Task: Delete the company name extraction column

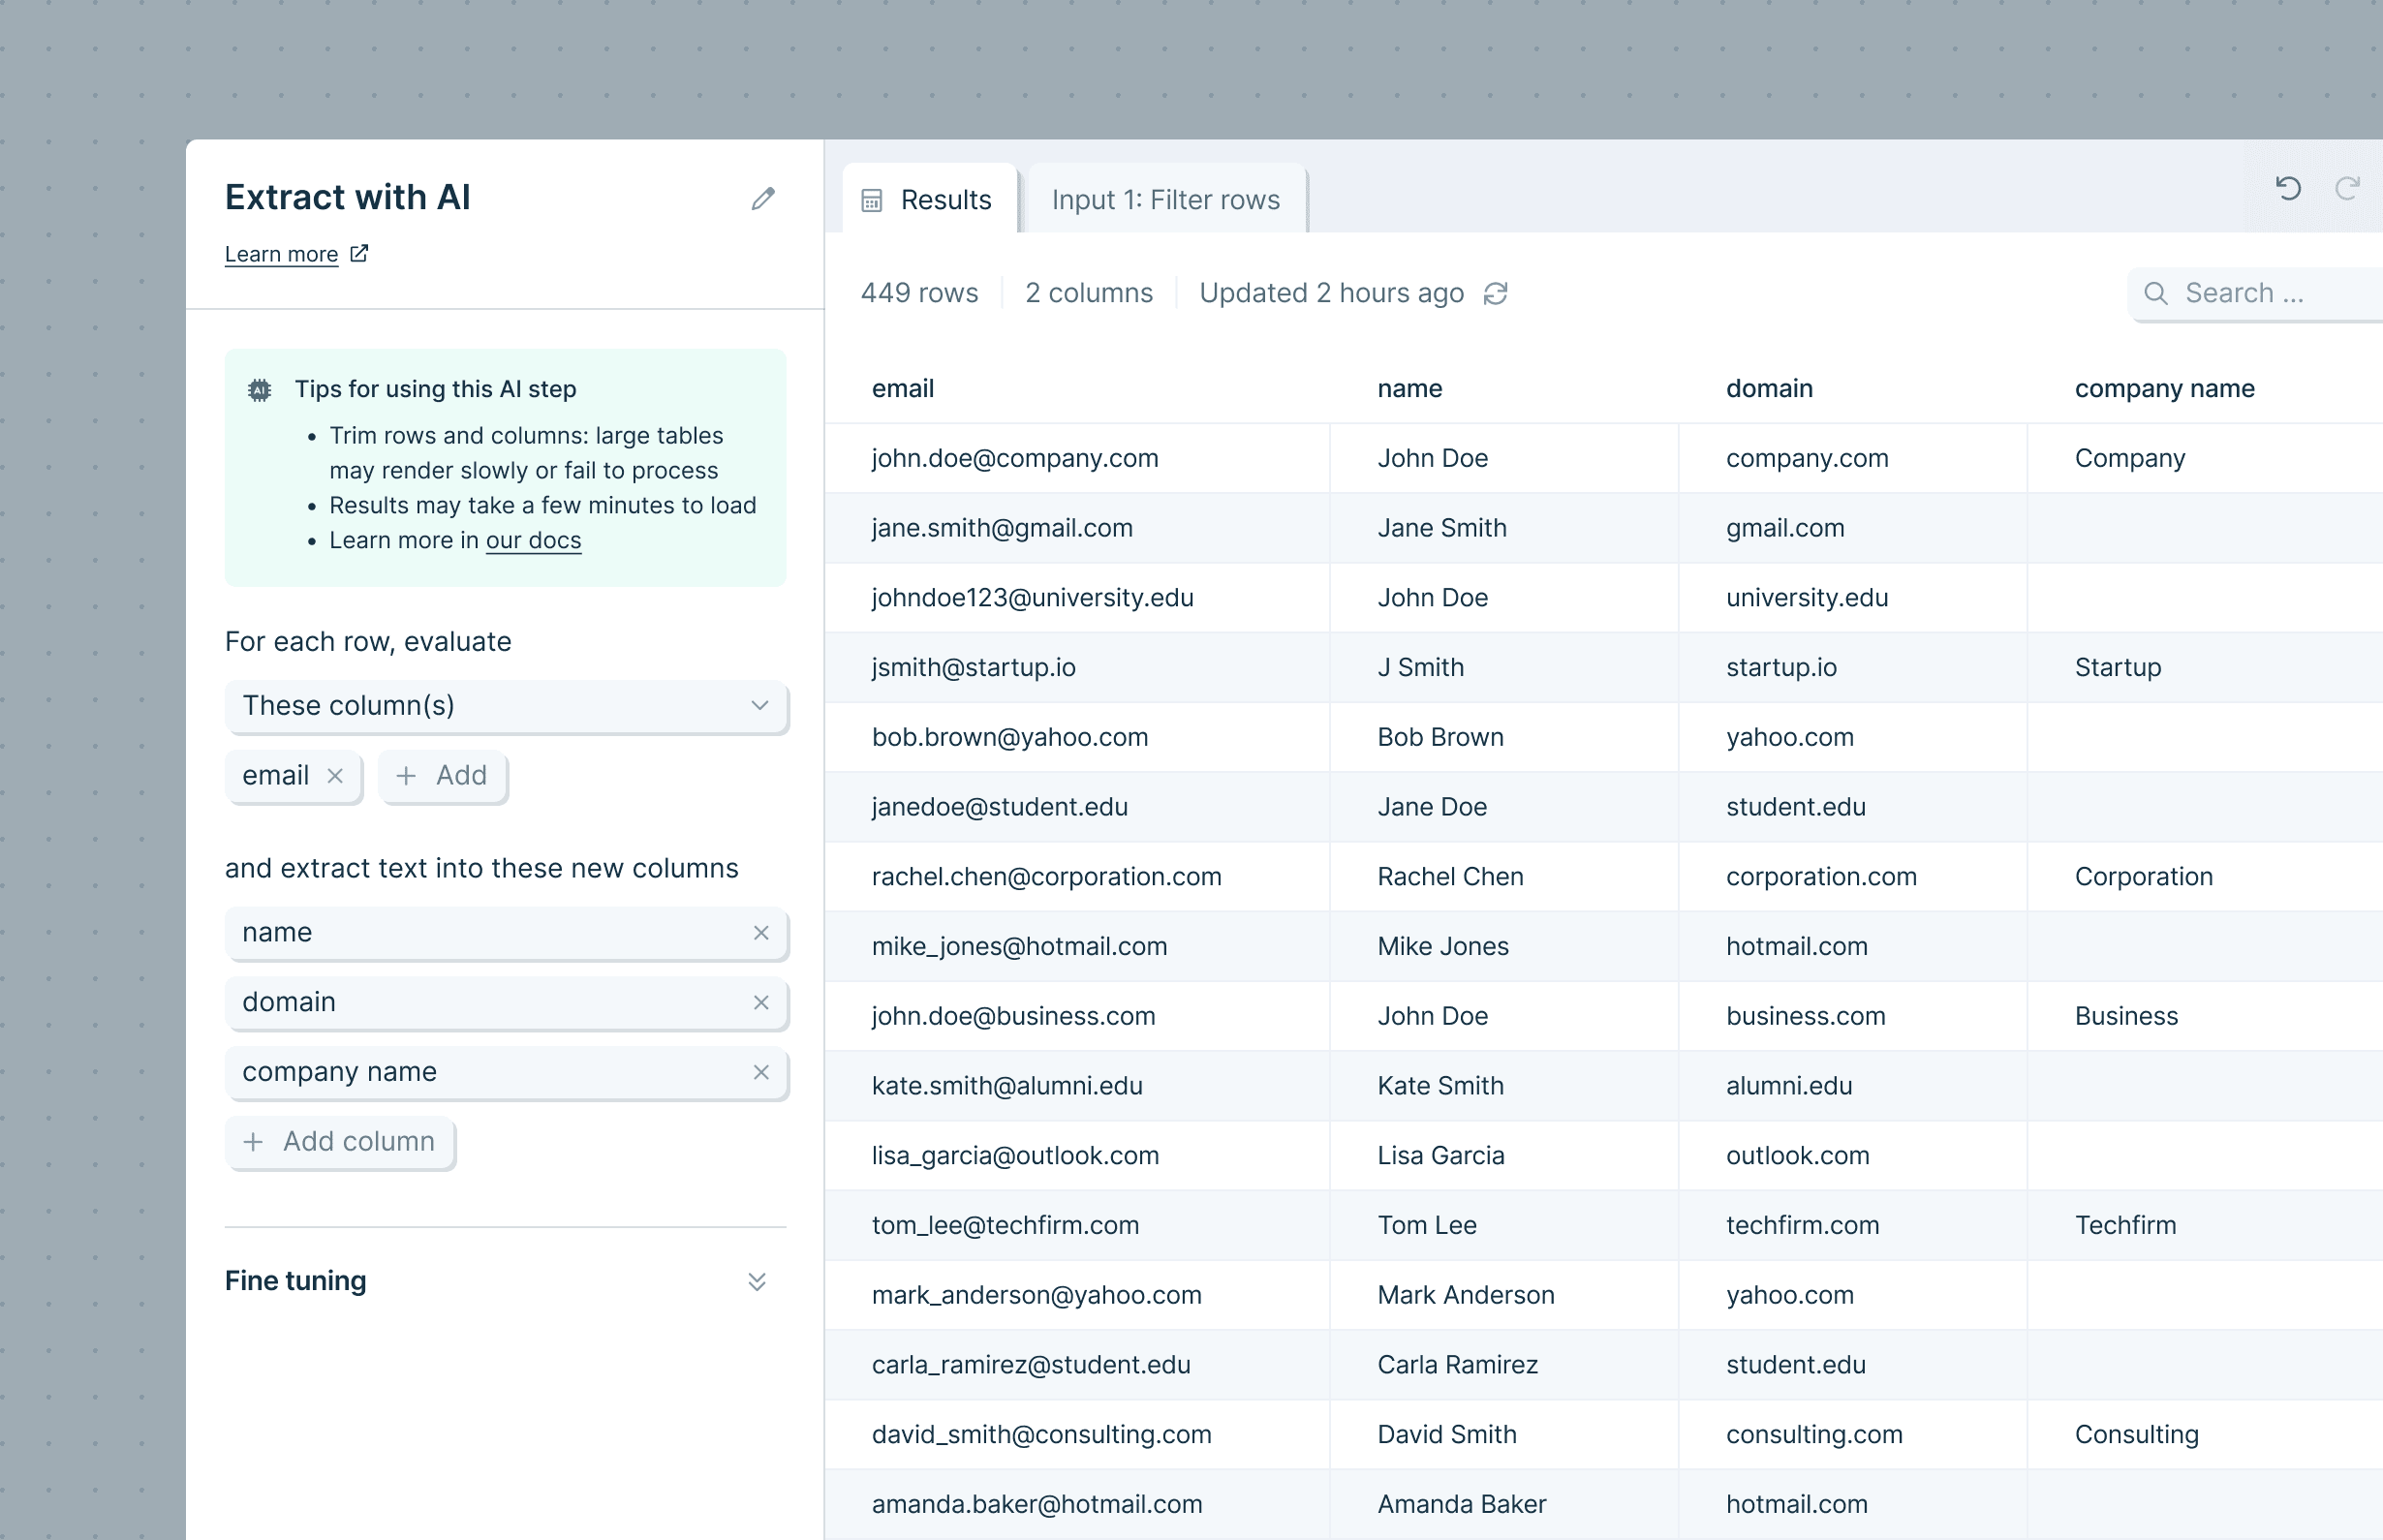Action: [x=761, y=1072]
